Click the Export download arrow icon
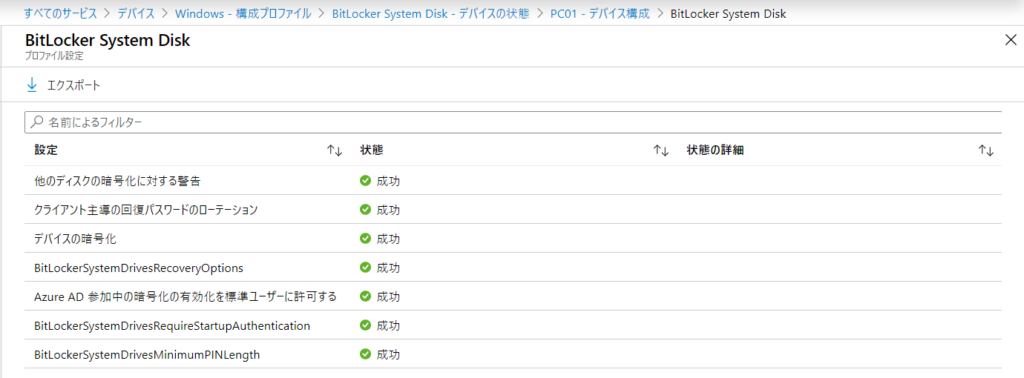Screen dimensions: 1024x378 tap(31, 85)
